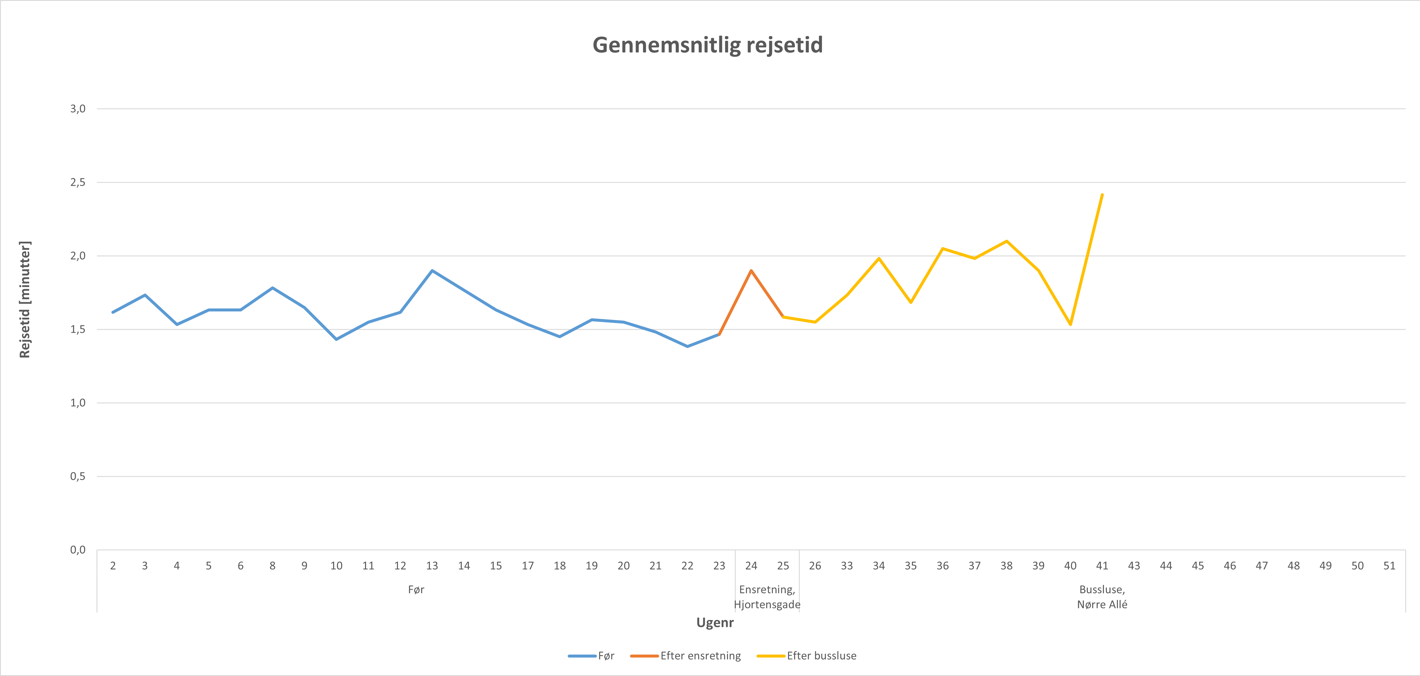Click the Bussluse, Nørre Allé group label

(x=1102, y=597)
